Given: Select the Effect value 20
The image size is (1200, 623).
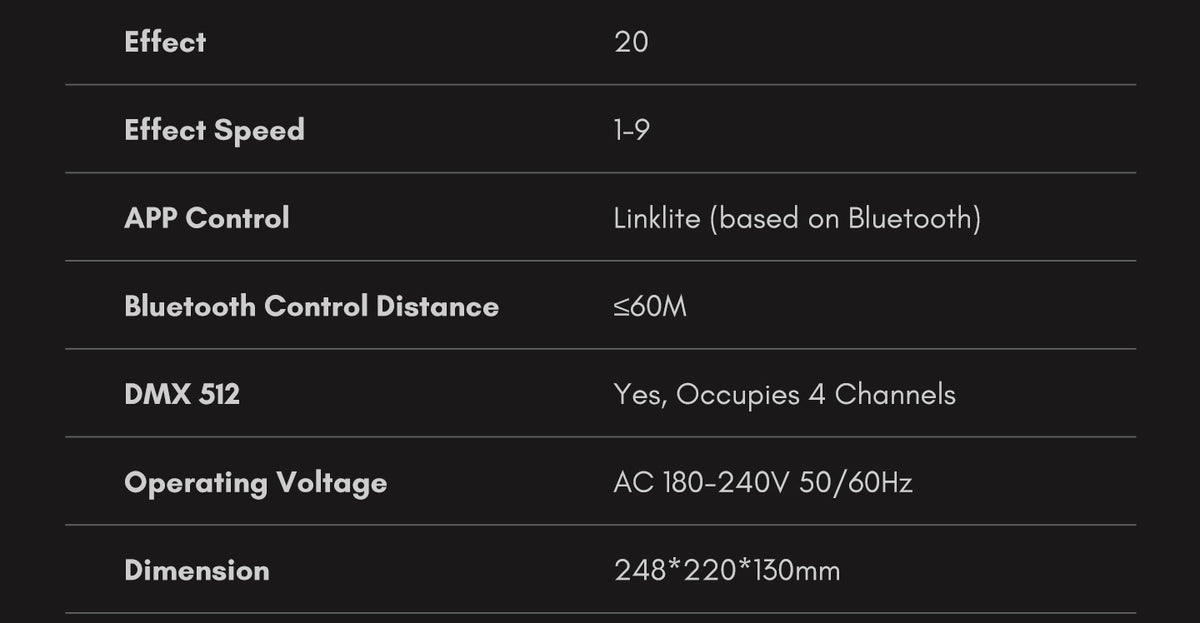Looking at the screenshot, I should point(631,42).
